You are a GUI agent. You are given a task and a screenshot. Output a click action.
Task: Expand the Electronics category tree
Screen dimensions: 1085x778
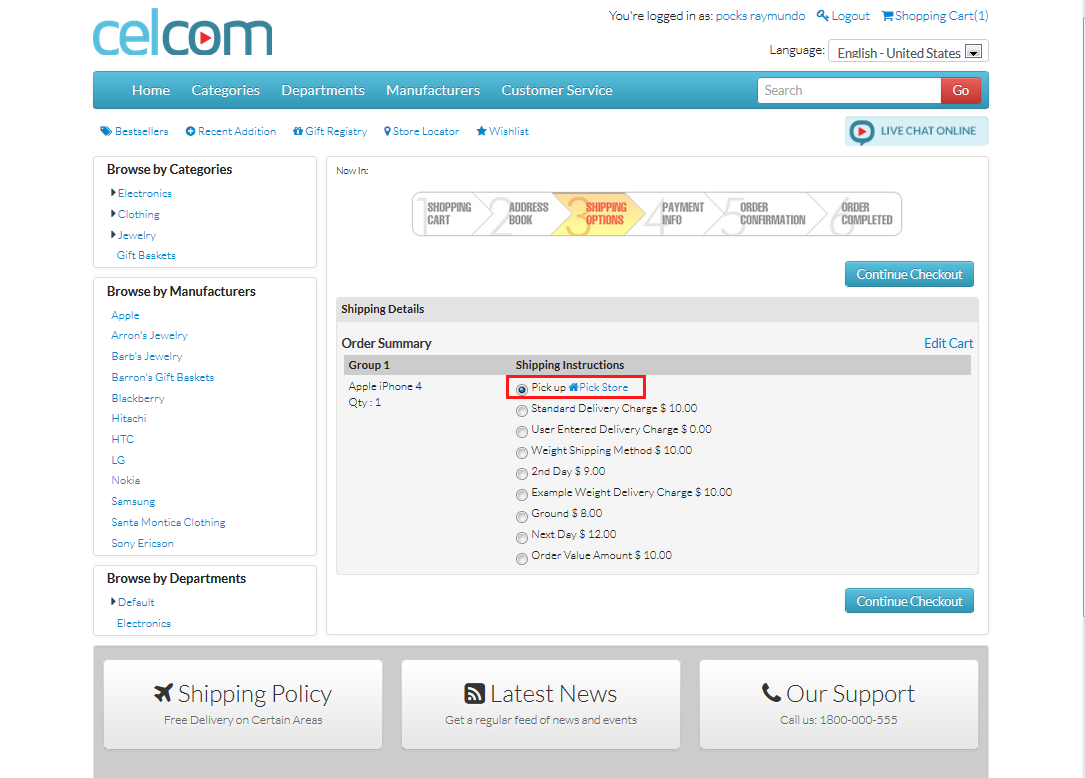tap(113, 193)
